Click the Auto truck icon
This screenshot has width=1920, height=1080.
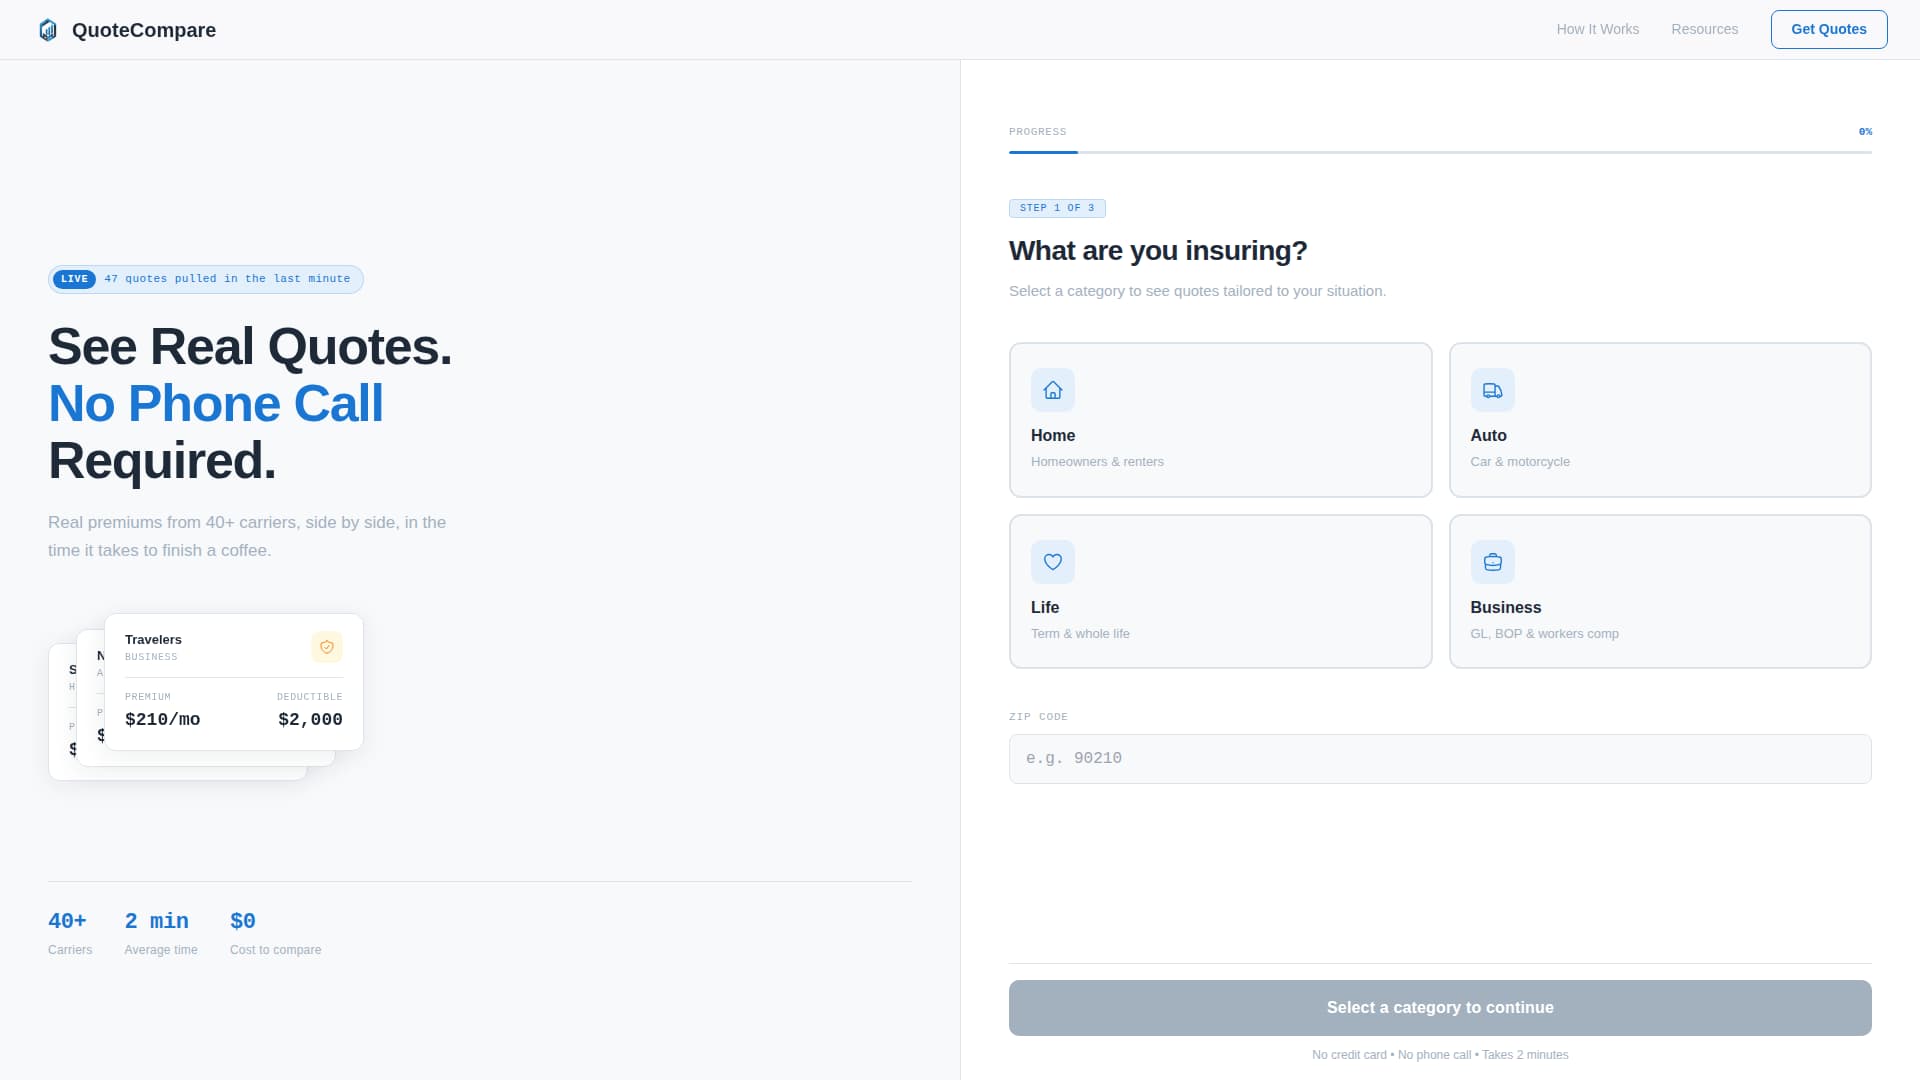pos(1492,390)
